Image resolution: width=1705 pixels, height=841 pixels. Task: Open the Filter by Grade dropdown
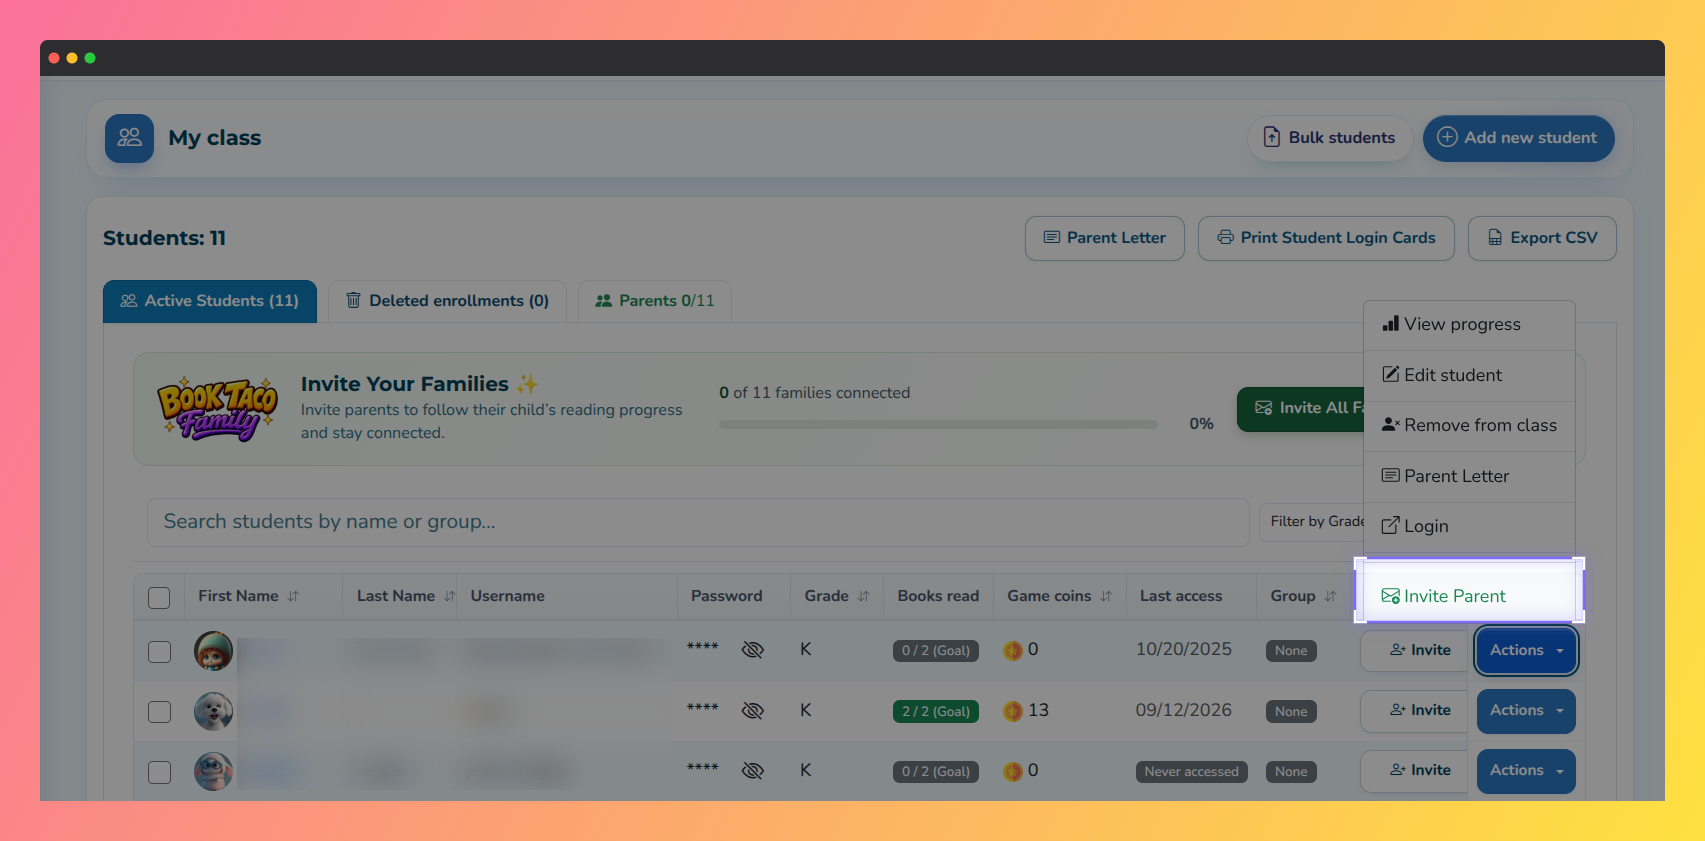pos(1313,522)
